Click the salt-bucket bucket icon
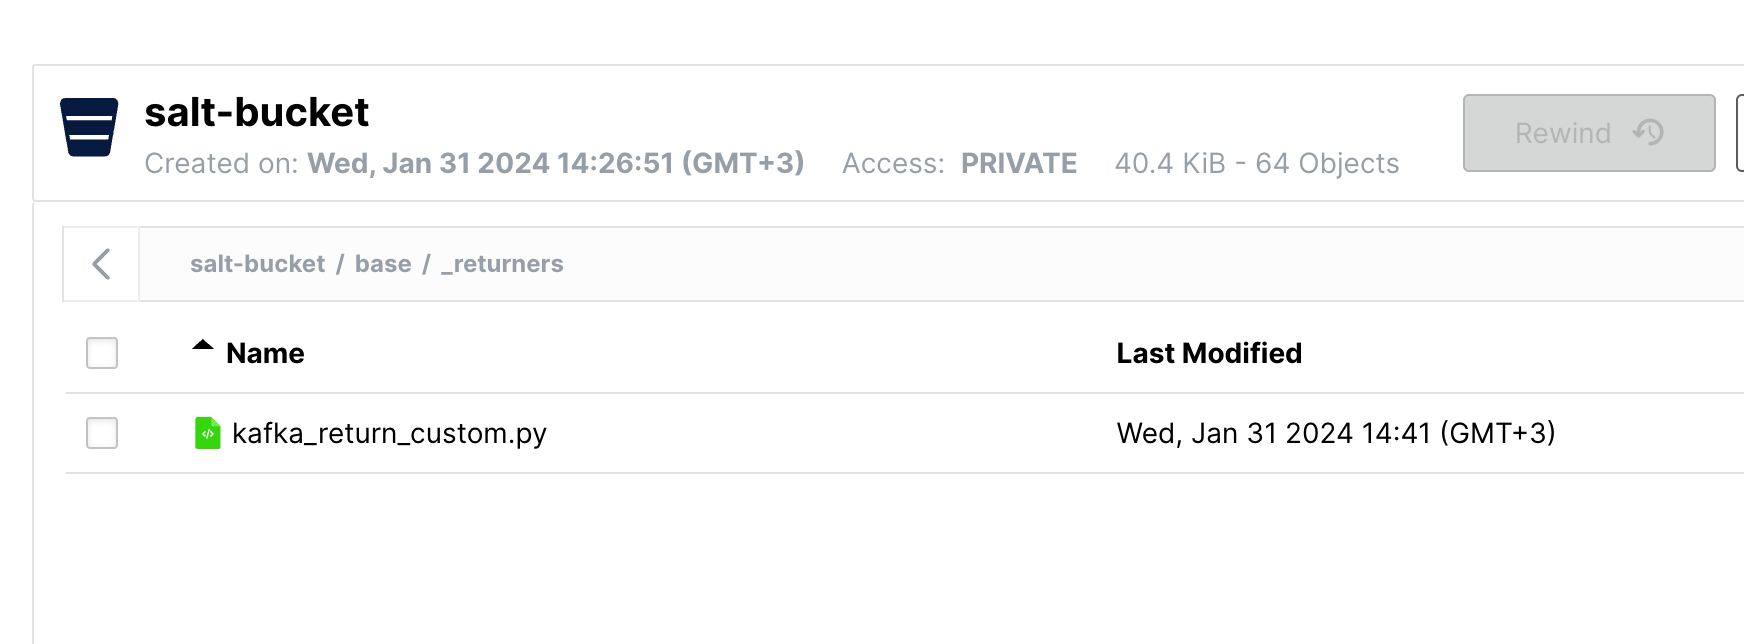This screenshot has width=1744, height=644. [89, 127]
